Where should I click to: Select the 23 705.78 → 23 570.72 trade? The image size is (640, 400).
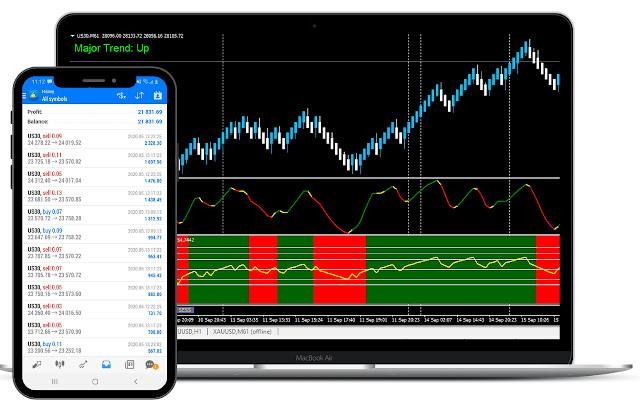coord(94,271)
